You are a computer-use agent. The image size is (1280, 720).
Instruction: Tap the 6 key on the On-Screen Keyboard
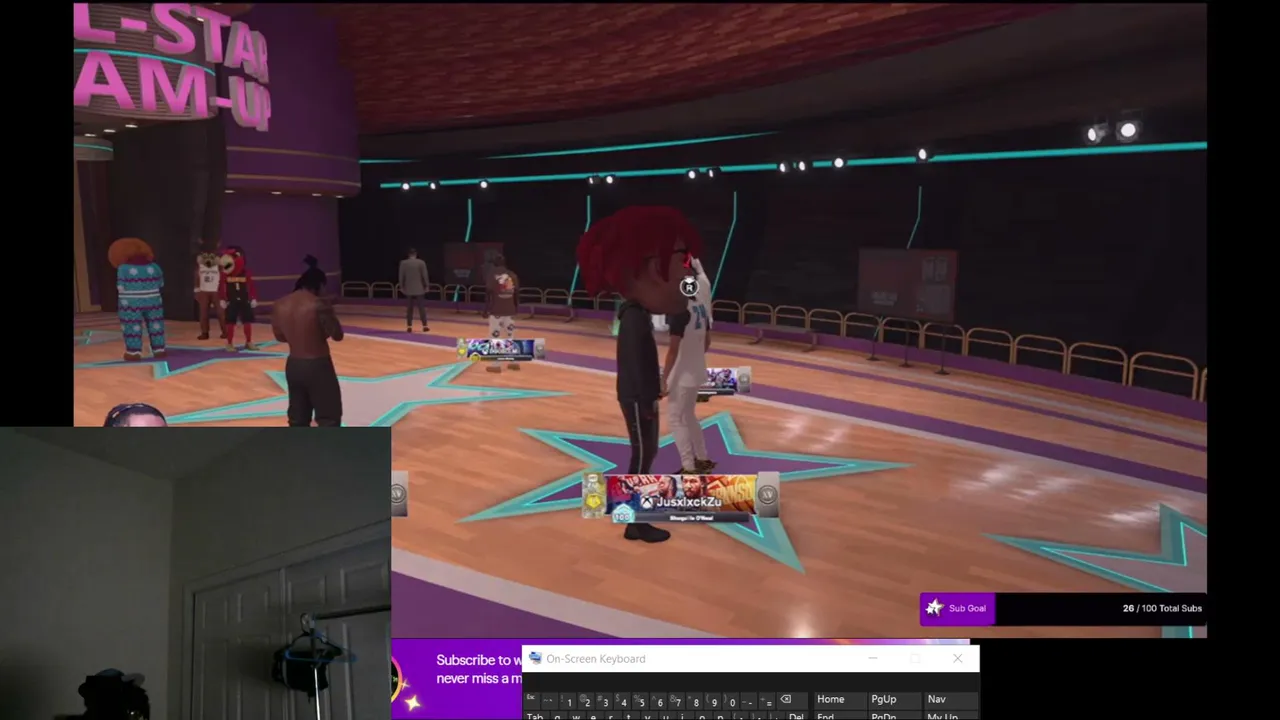tap(659, 700)
